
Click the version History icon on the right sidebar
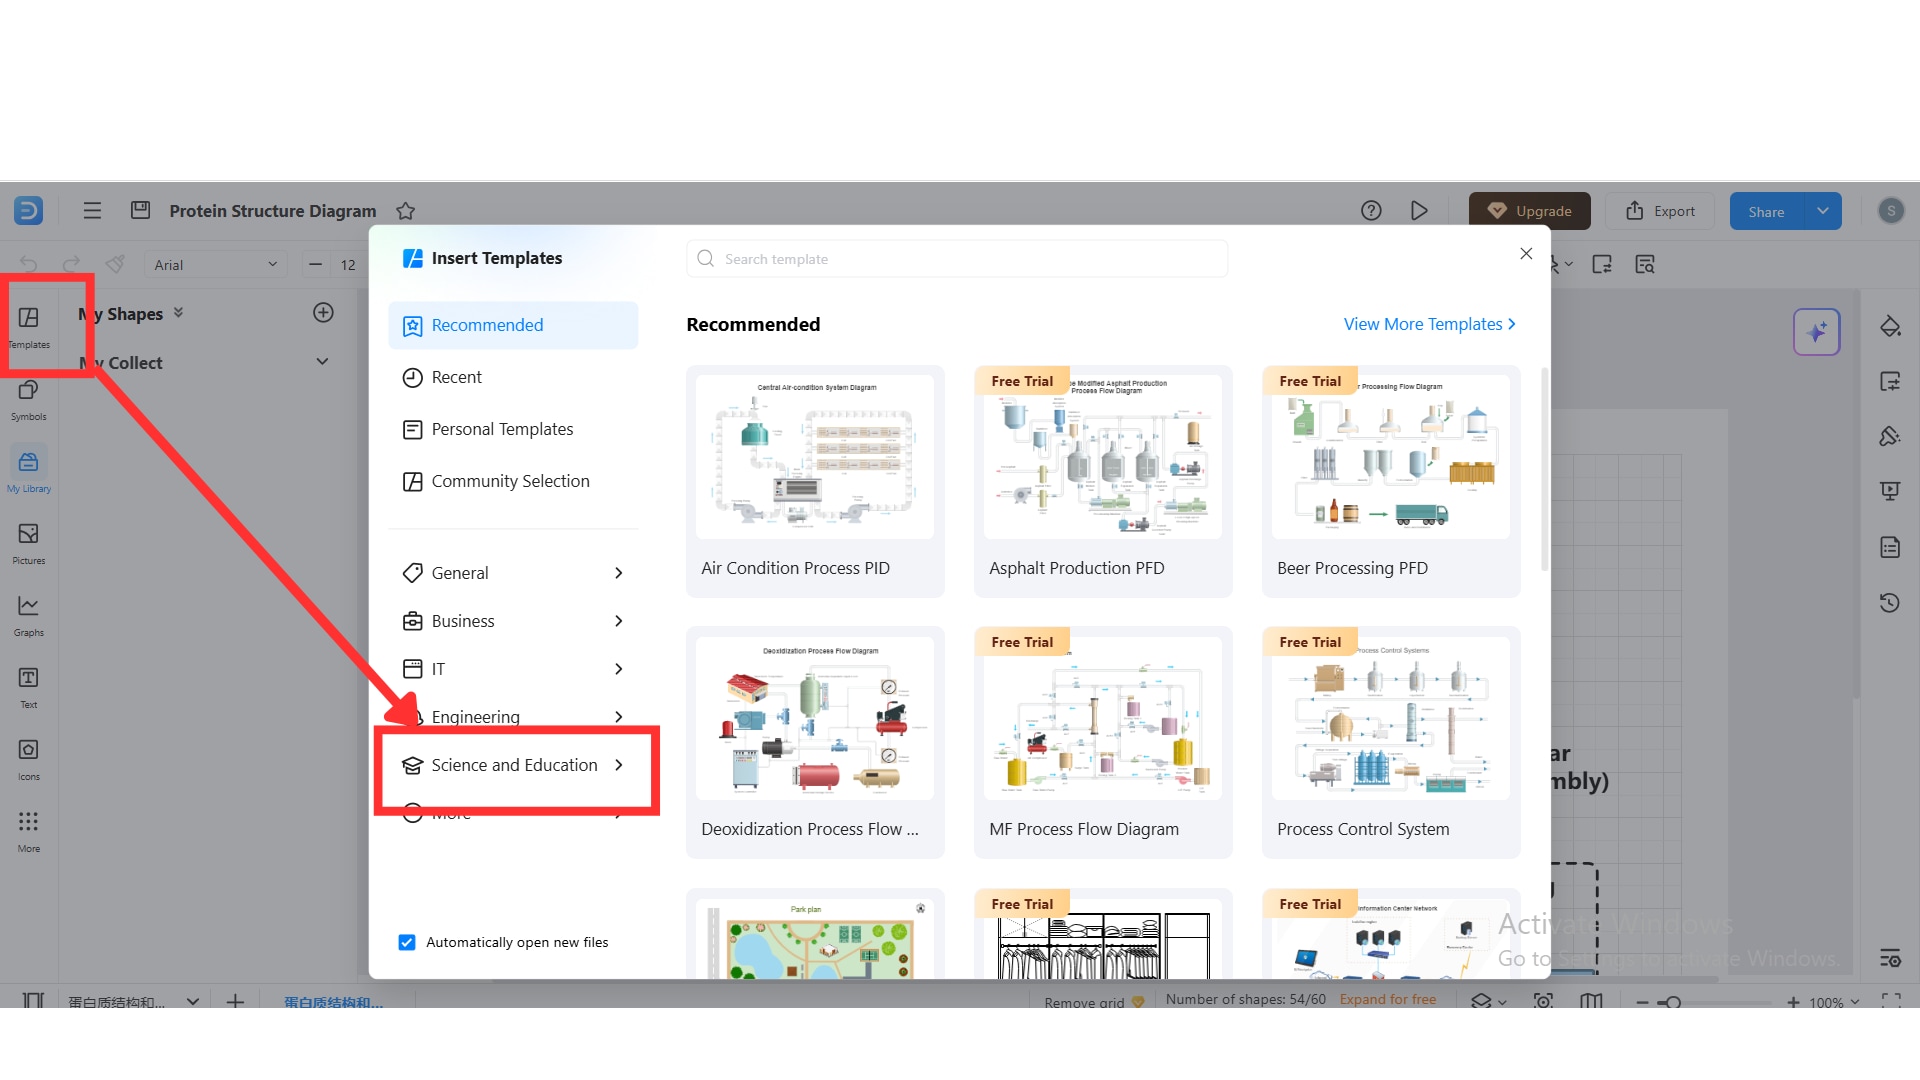point(1890,602)
